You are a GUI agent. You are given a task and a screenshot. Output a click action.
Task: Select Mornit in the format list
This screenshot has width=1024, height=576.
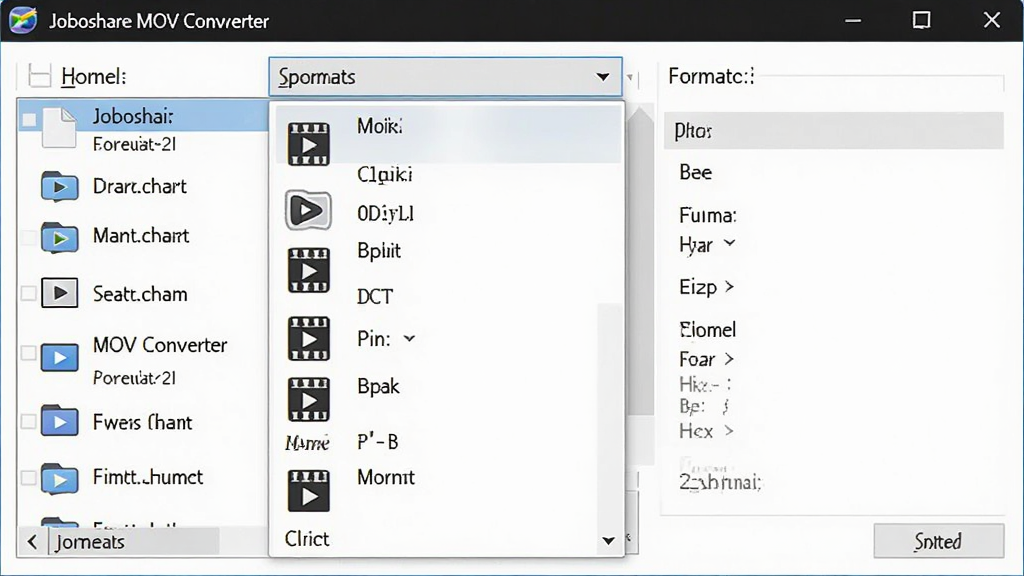click(x=386, y=477)
